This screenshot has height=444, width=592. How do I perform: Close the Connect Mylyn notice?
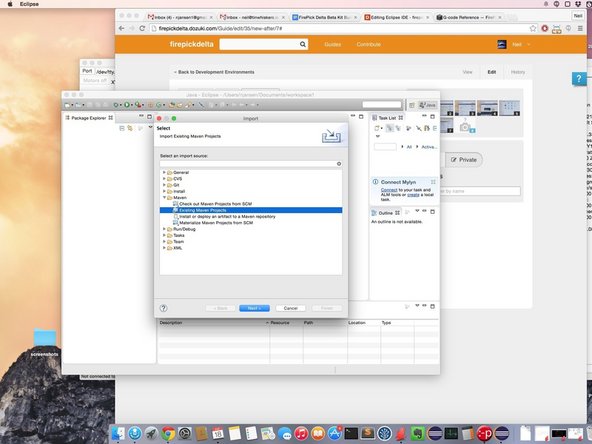pos(433,182)
